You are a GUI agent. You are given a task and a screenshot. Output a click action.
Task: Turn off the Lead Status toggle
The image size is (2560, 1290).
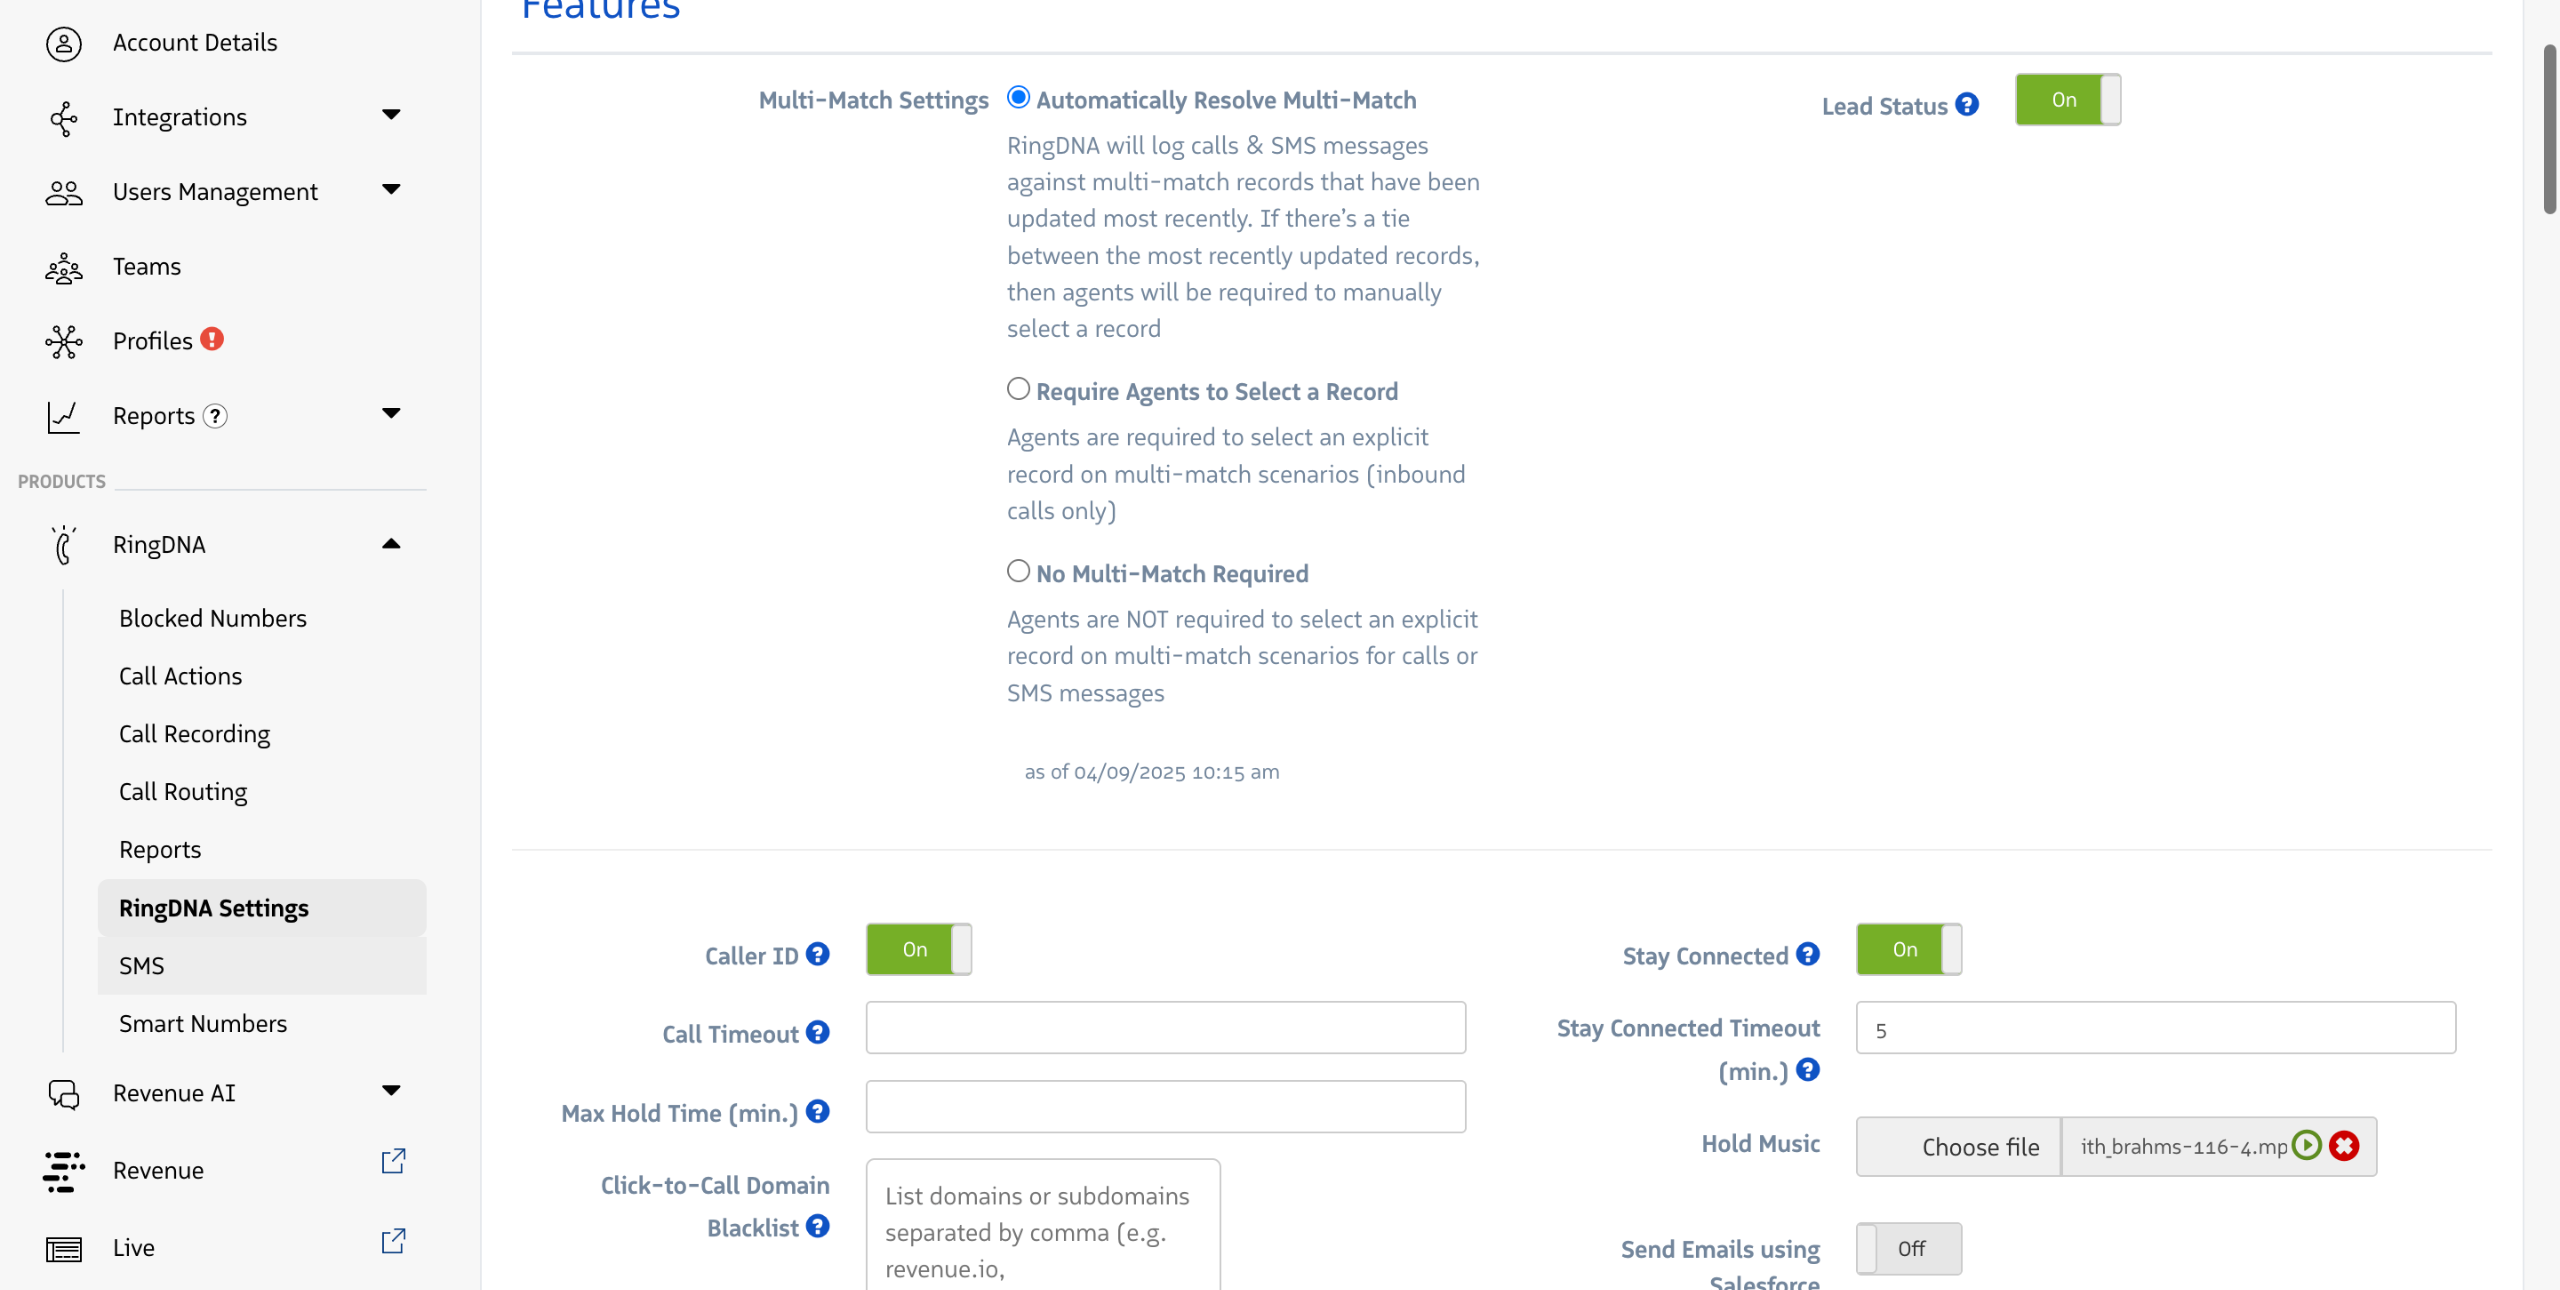[x=2067, y=100]
